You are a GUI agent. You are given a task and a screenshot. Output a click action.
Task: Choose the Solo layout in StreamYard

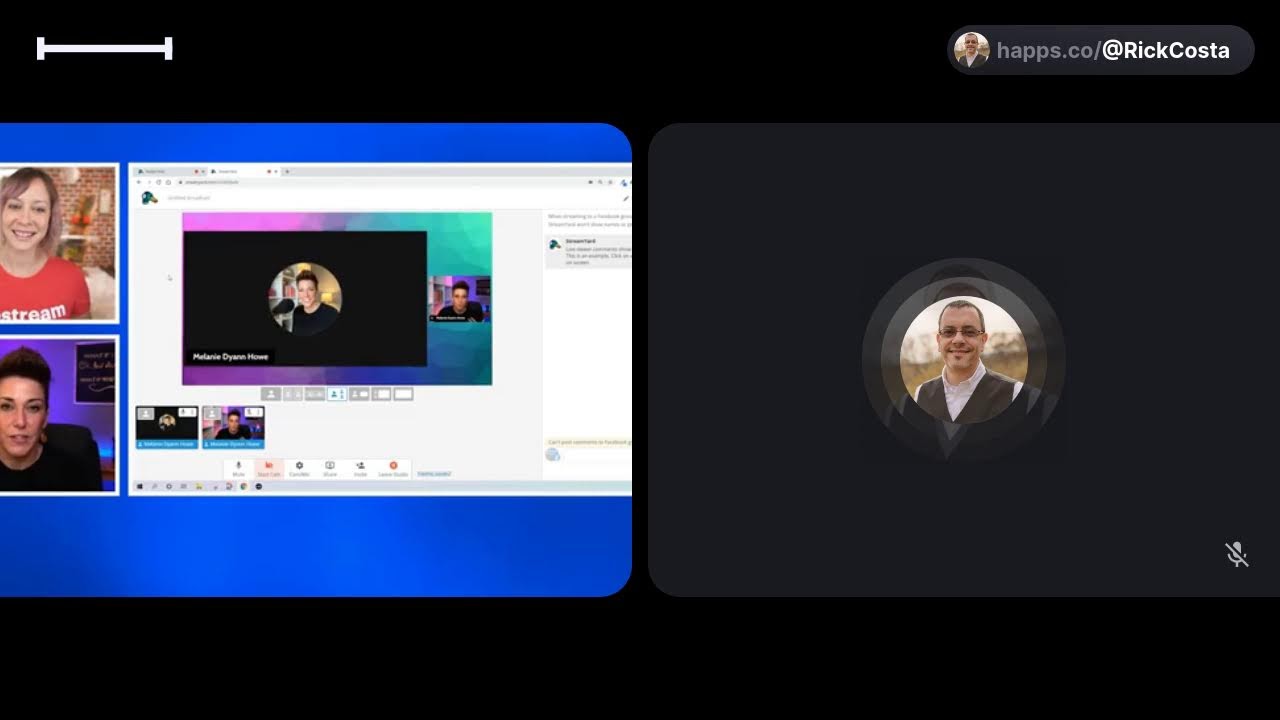271,394
